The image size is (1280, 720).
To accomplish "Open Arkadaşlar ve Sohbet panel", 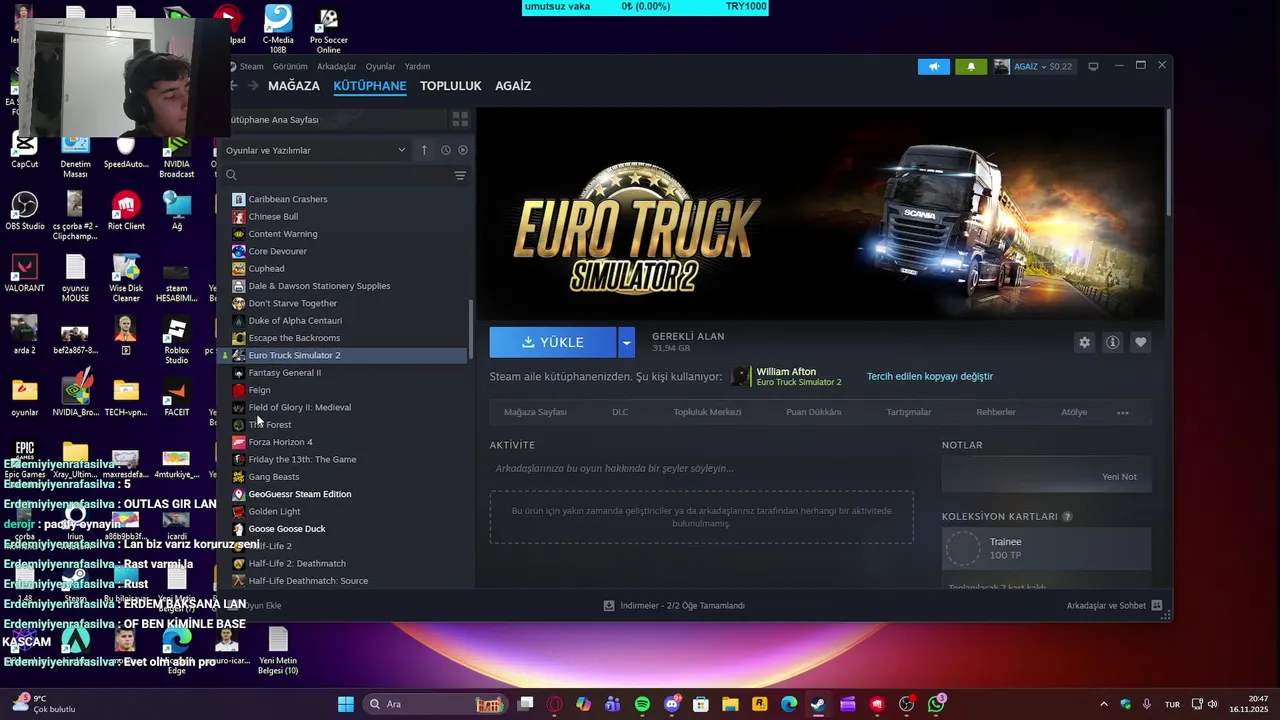I will (1114, 606).
